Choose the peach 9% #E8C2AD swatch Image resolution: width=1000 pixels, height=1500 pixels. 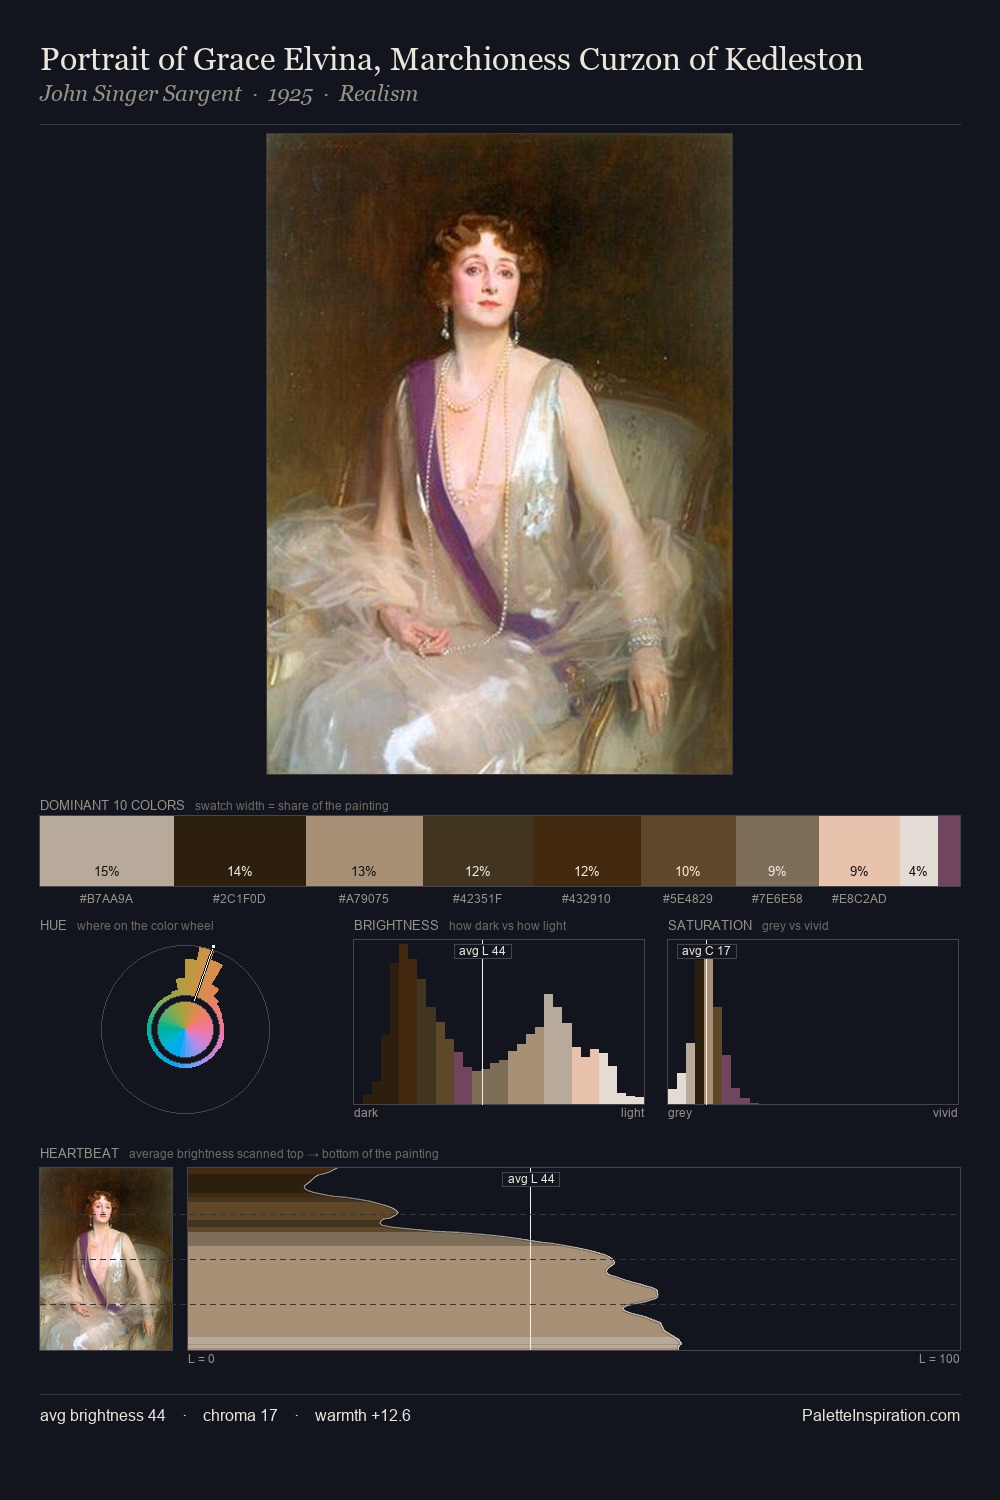click(859, 851)
